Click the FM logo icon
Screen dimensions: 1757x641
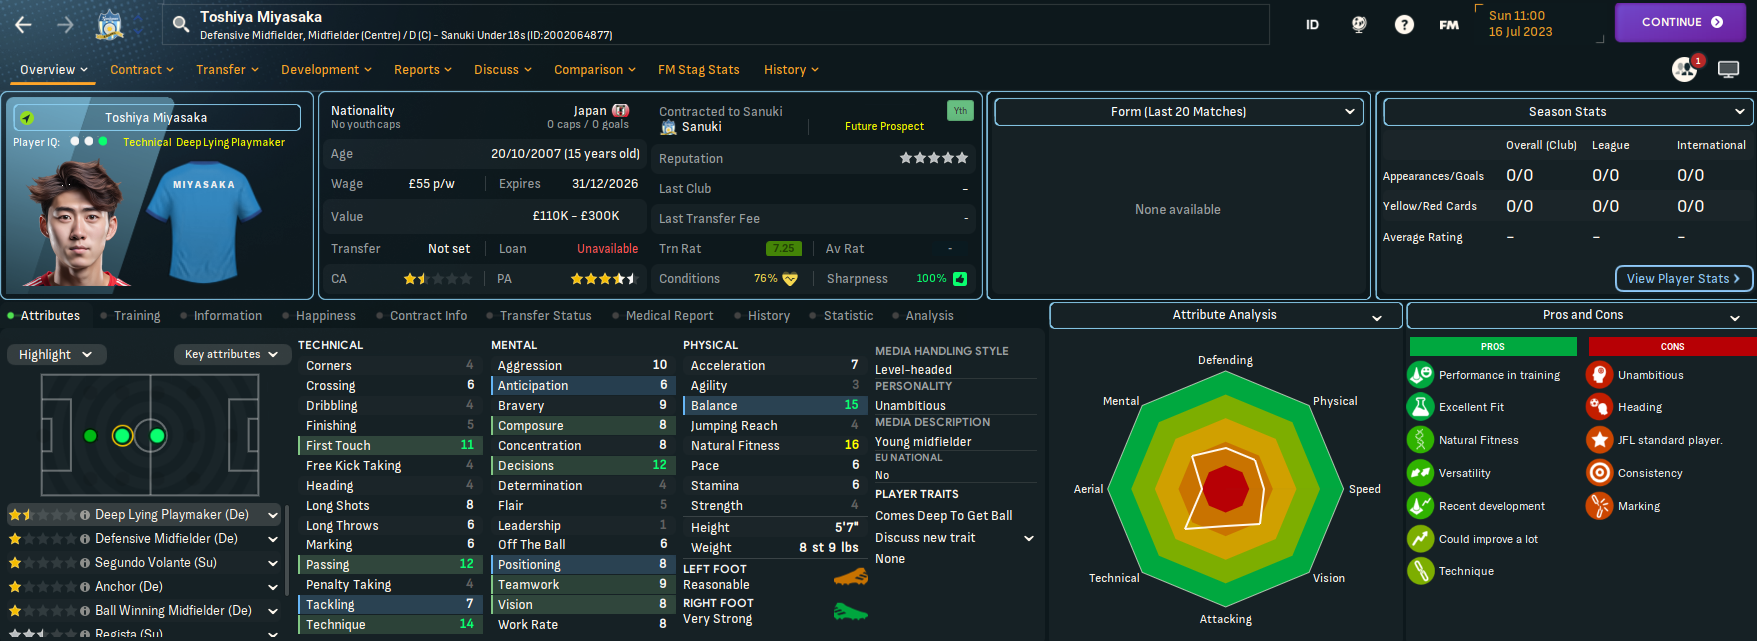pyautogui.click(x=1449, y=25)
